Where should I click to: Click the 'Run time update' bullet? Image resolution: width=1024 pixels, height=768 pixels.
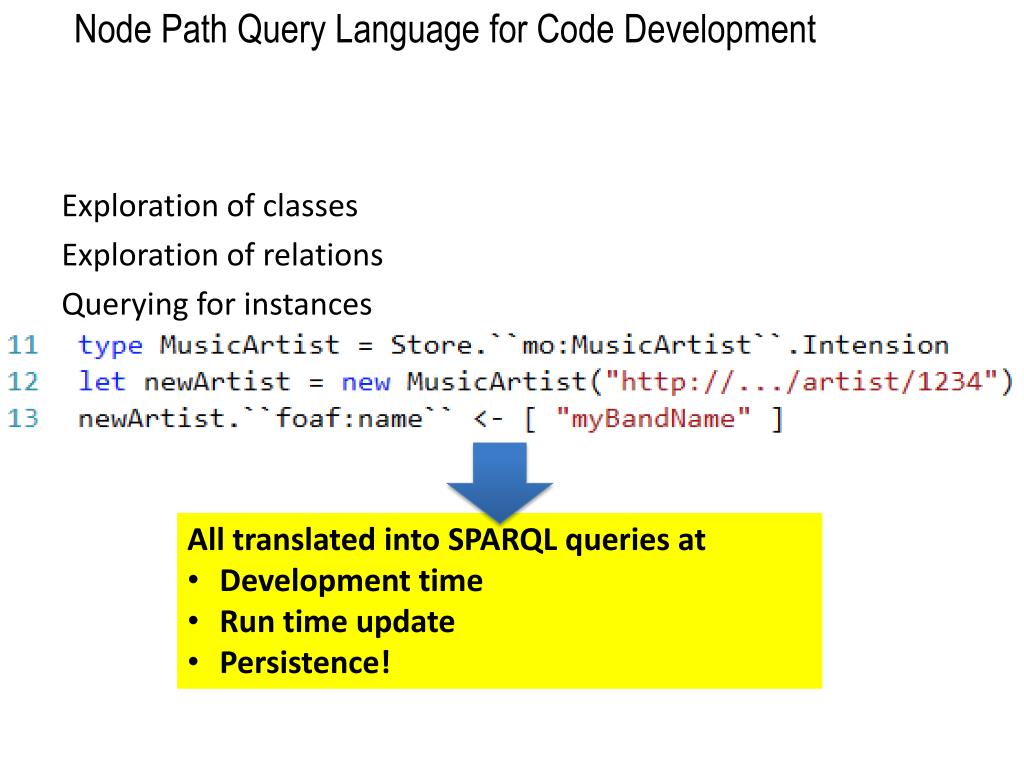(x=337, y=622)
